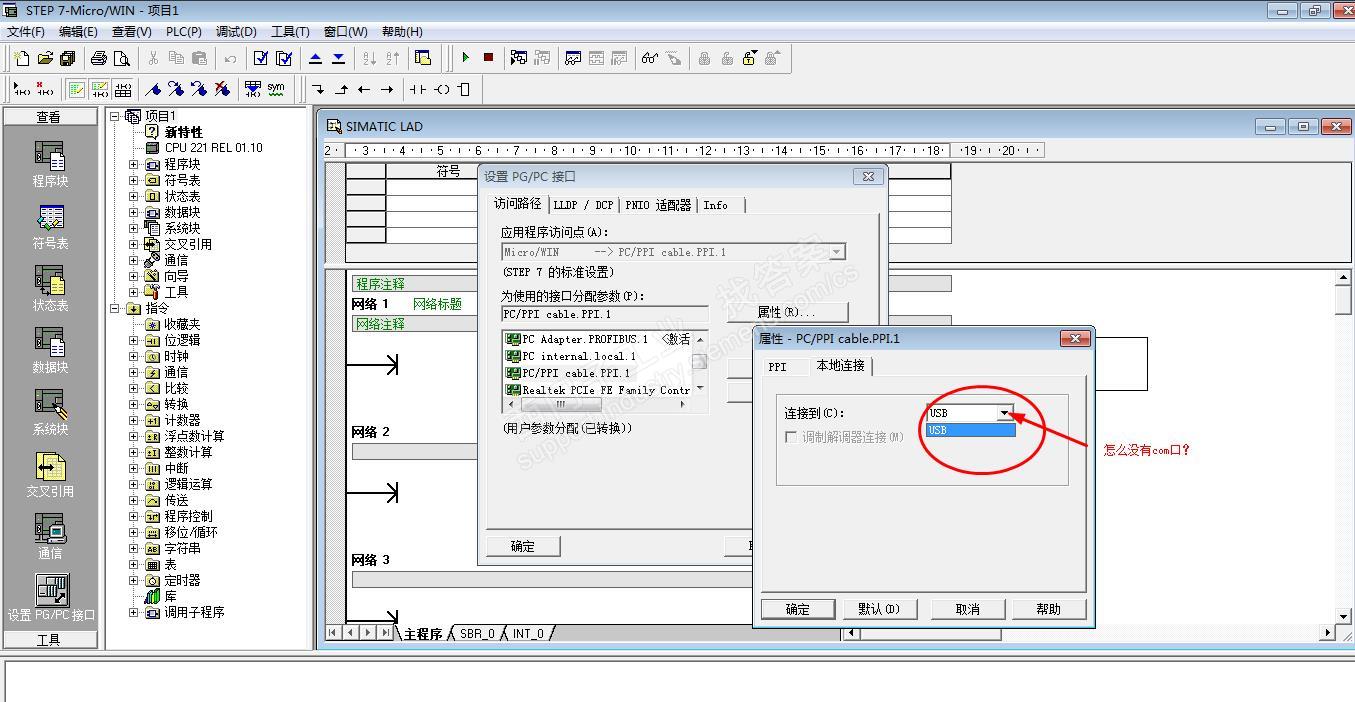1355x702 pixels.
Task: Expand the 定时器 instruction folder
Action: tap(134, 580)
